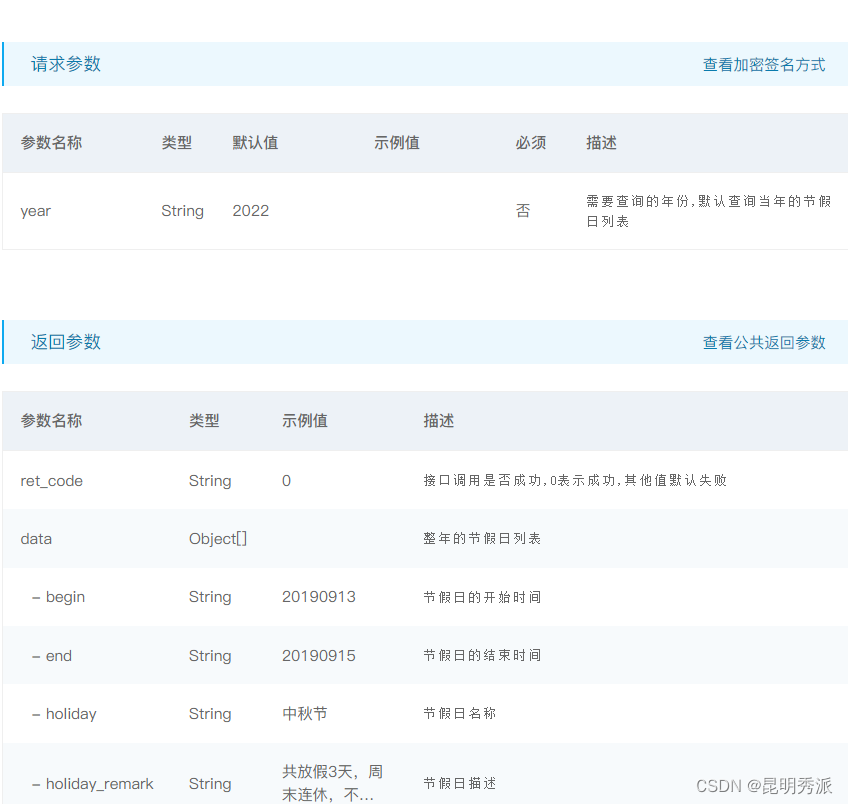848x804 pixels.
Task: Click the description 节假日的结束时间
Action: (x=482, y=655)
